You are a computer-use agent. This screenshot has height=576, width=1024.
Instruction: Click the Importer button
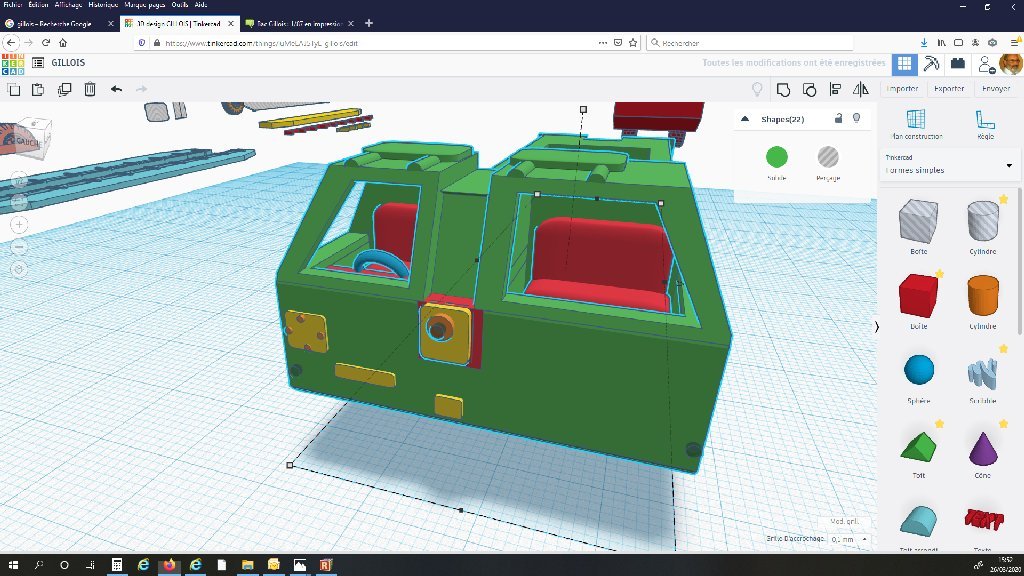click(903, 89)
